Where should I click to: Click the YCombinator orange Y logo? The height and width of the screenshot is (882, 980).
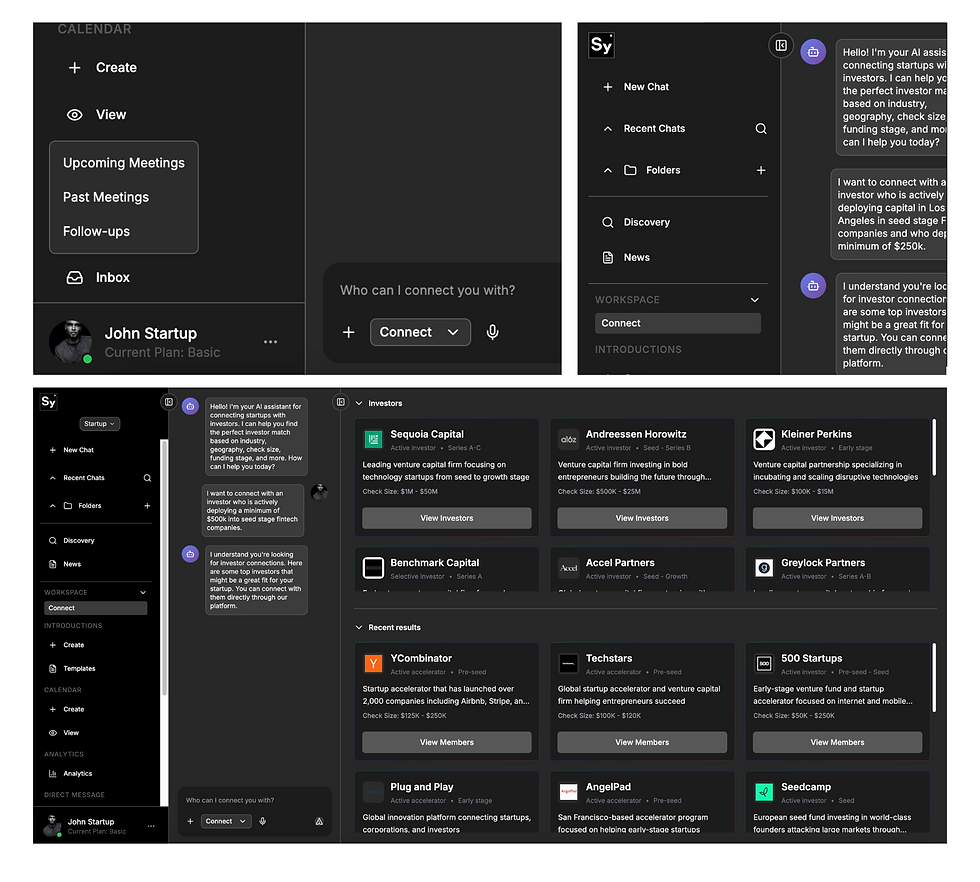tap(373, 664)
